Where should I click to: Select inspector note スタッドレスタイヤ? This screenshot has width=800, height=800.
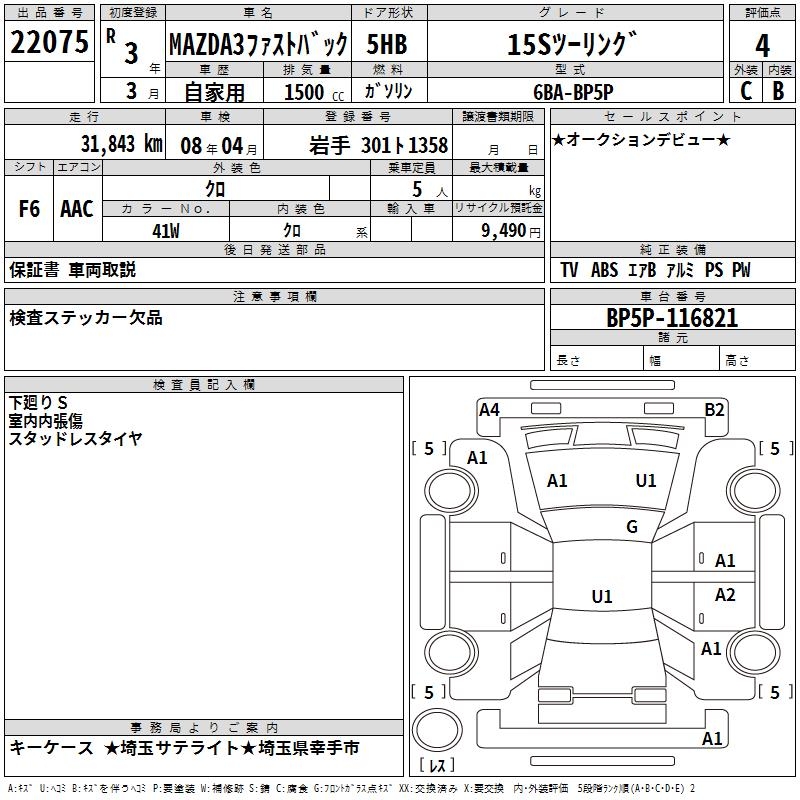coord(76,438)
